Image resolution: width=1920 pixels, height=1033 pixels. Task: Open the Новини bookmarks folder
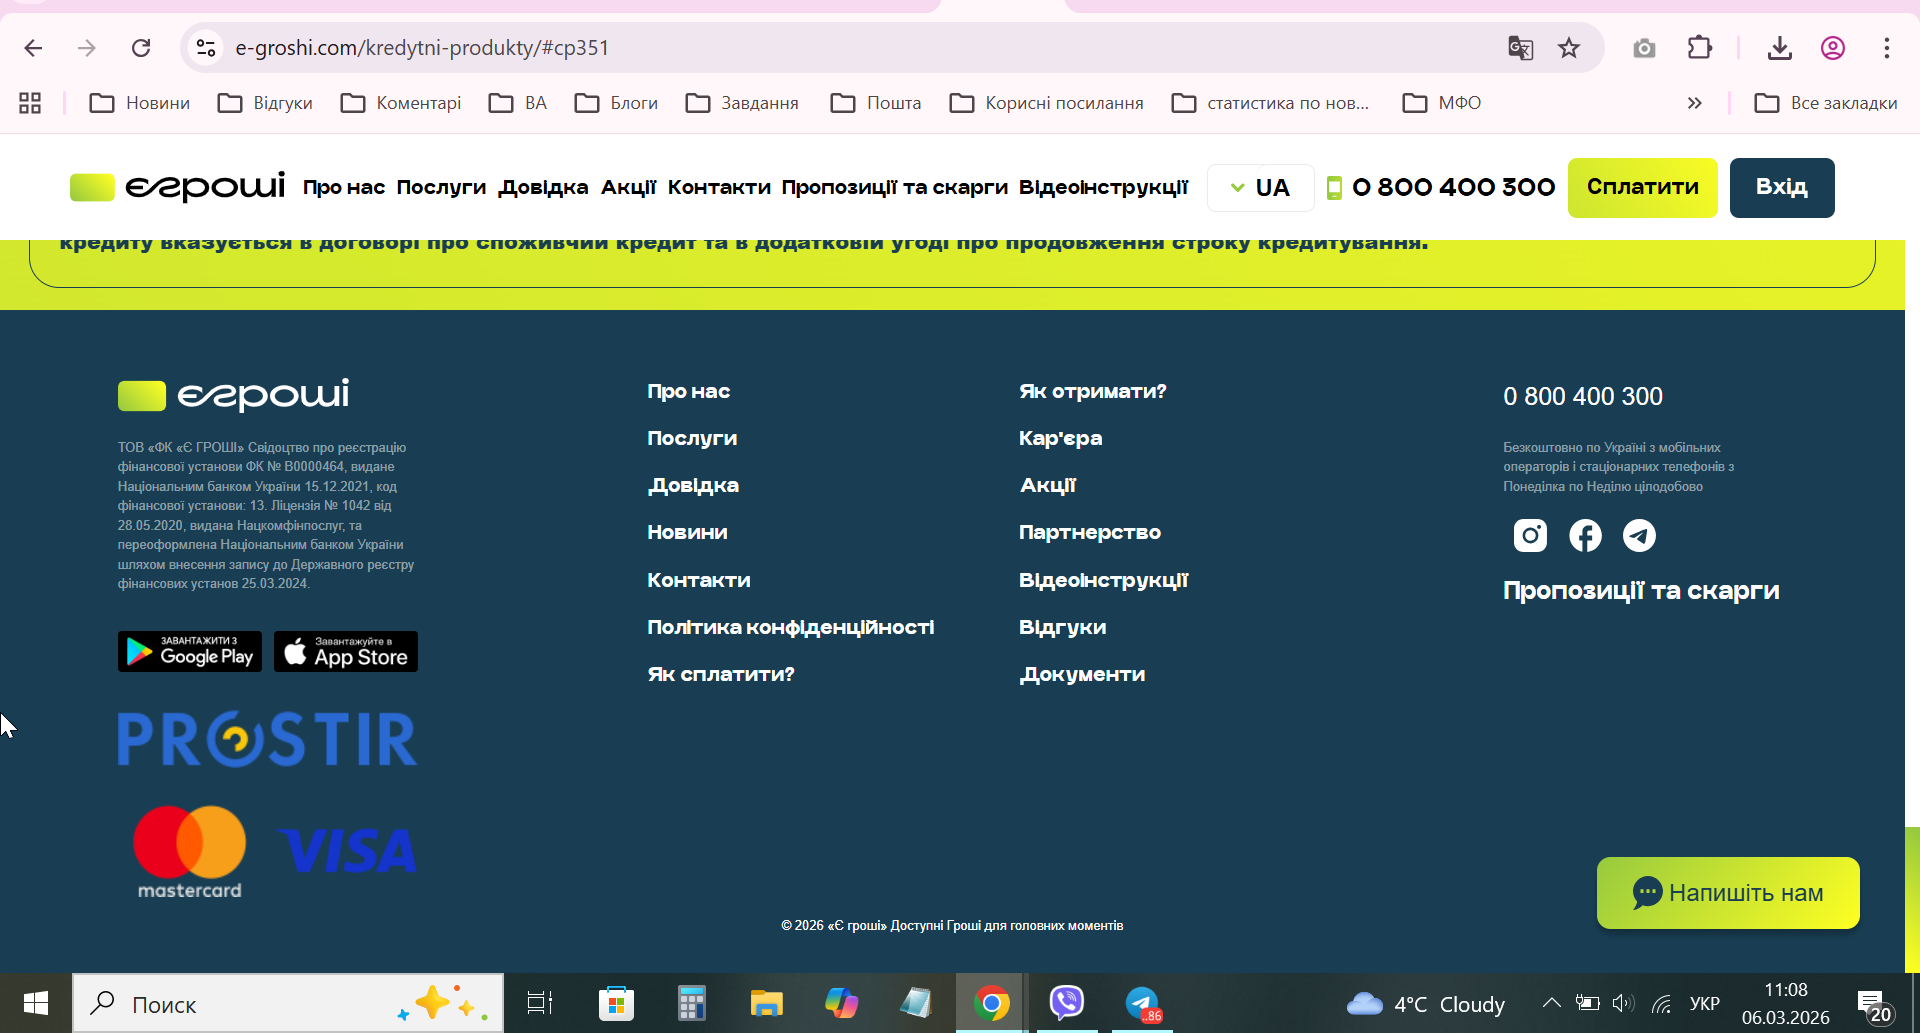tap(140, 103)
